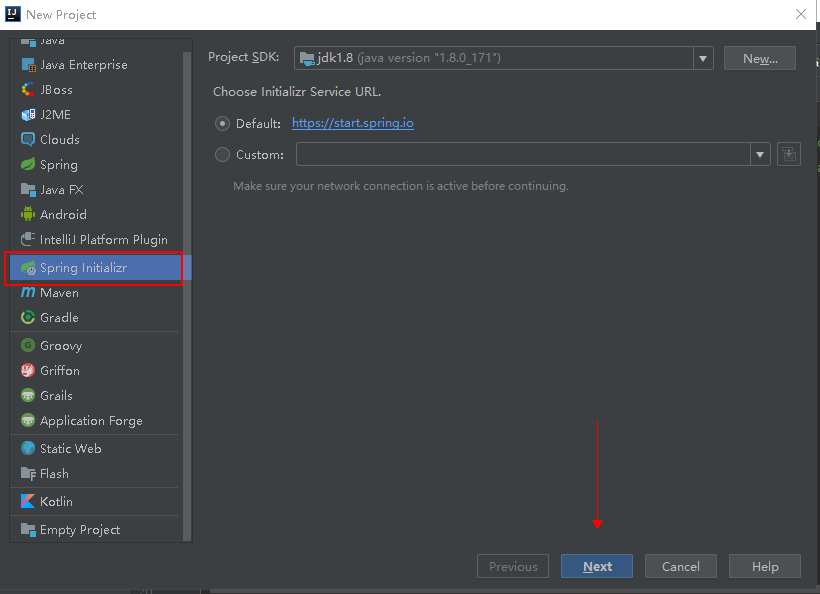Select Kotlin project type
This screenshot has width=820, height=594.
(96, 501)
